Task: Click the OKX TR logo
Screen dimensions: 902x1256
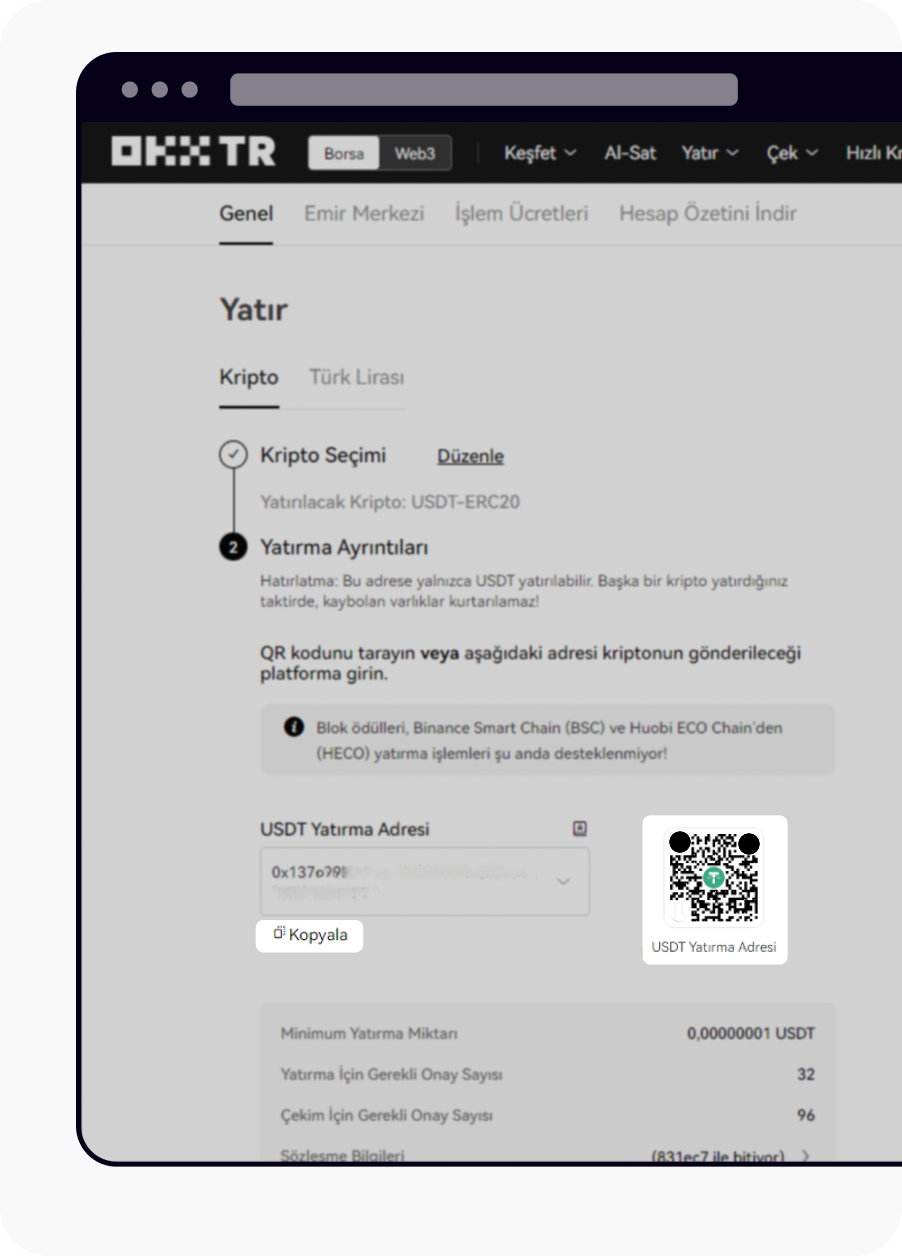Action: (x=193, y=152)
